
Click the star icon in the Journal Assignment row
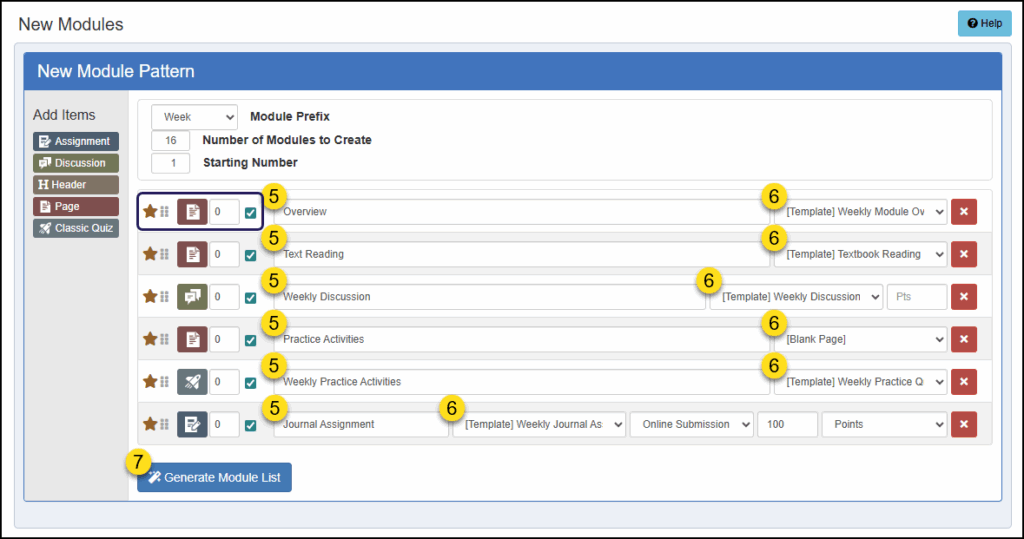tap(150, 423)
